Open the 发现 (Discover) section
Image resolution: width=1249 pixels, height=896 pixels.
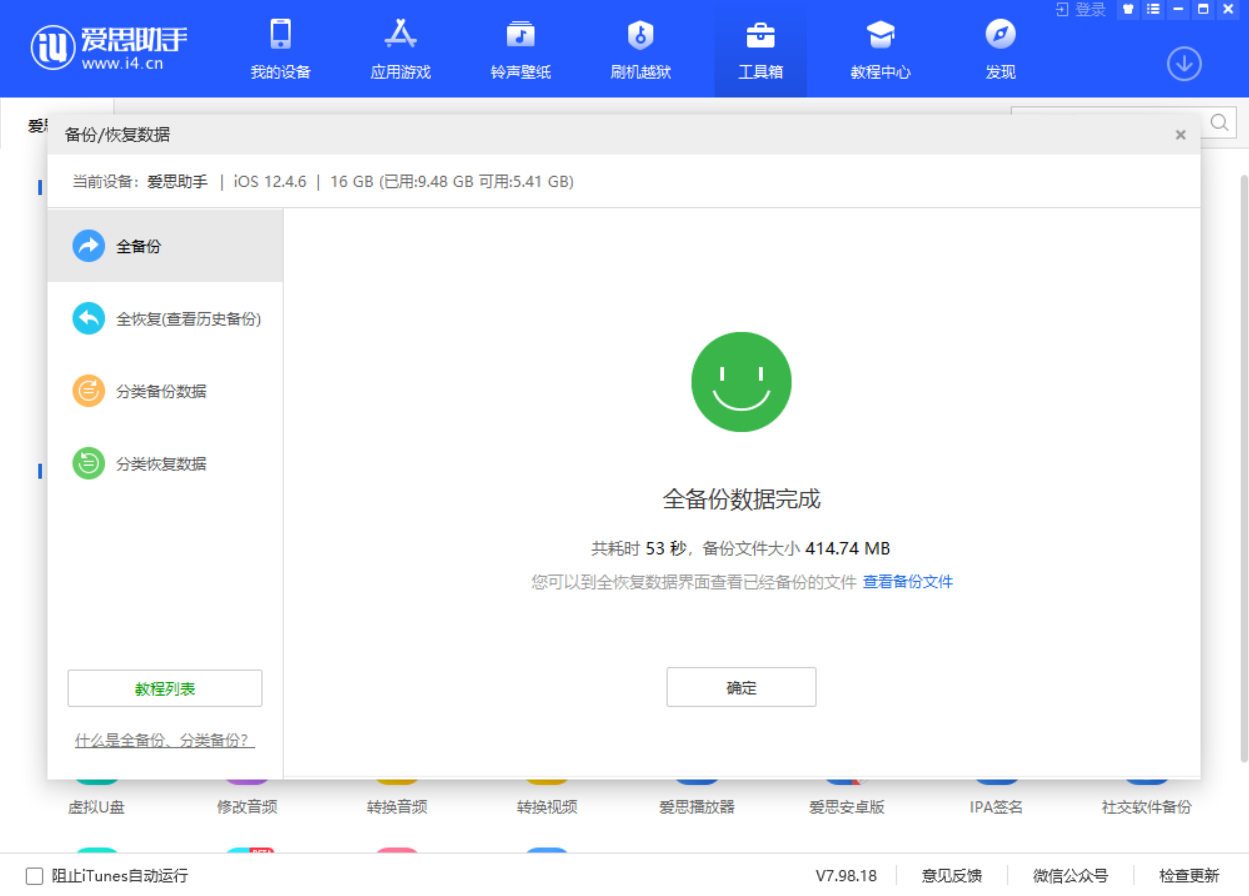[998, 48]
